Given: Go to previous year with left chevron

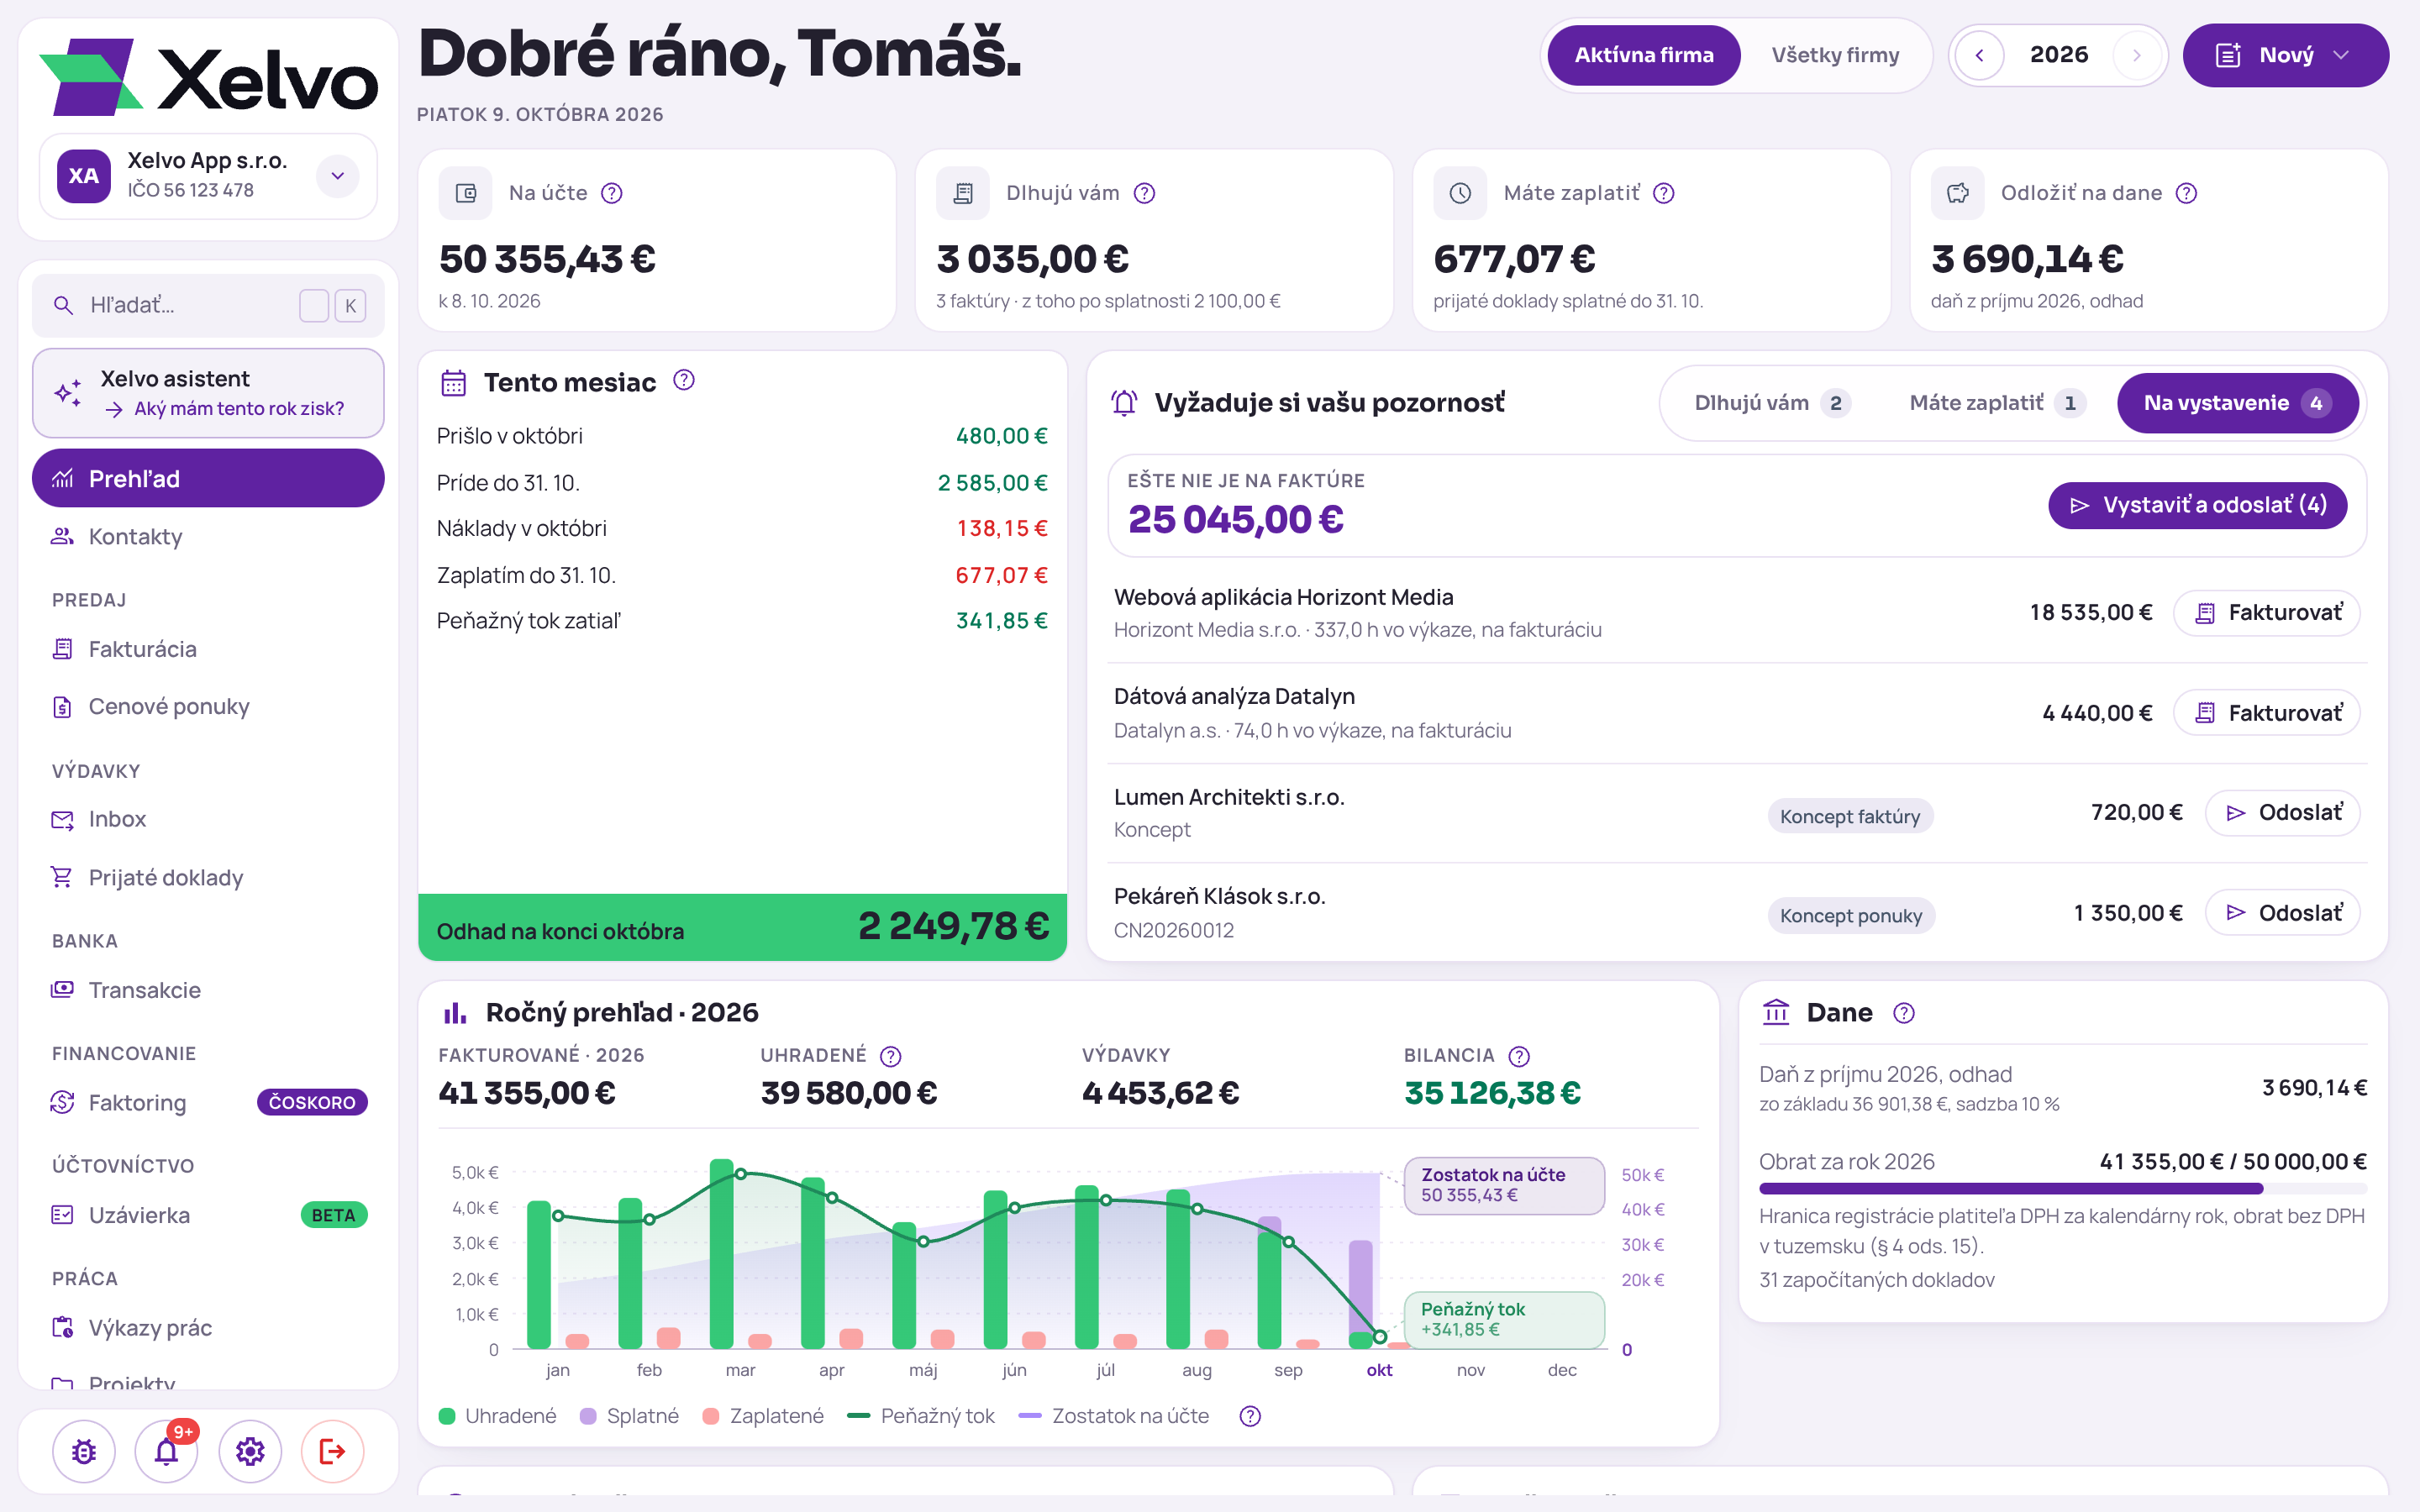Looking at the screenshot, I should [1980, 55].
